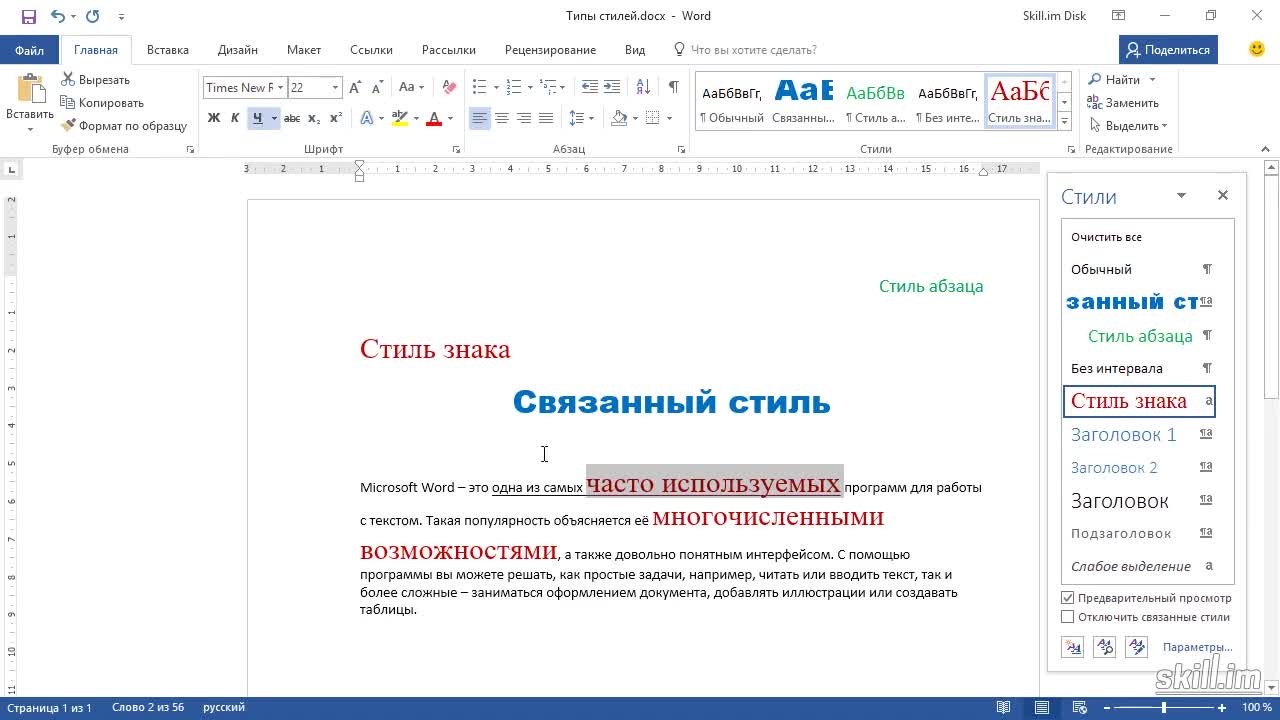Viewport: 1280px width, 720px height.
Task: Open the Найти dropdown arrow
Action: click(x=1152, y=80)
